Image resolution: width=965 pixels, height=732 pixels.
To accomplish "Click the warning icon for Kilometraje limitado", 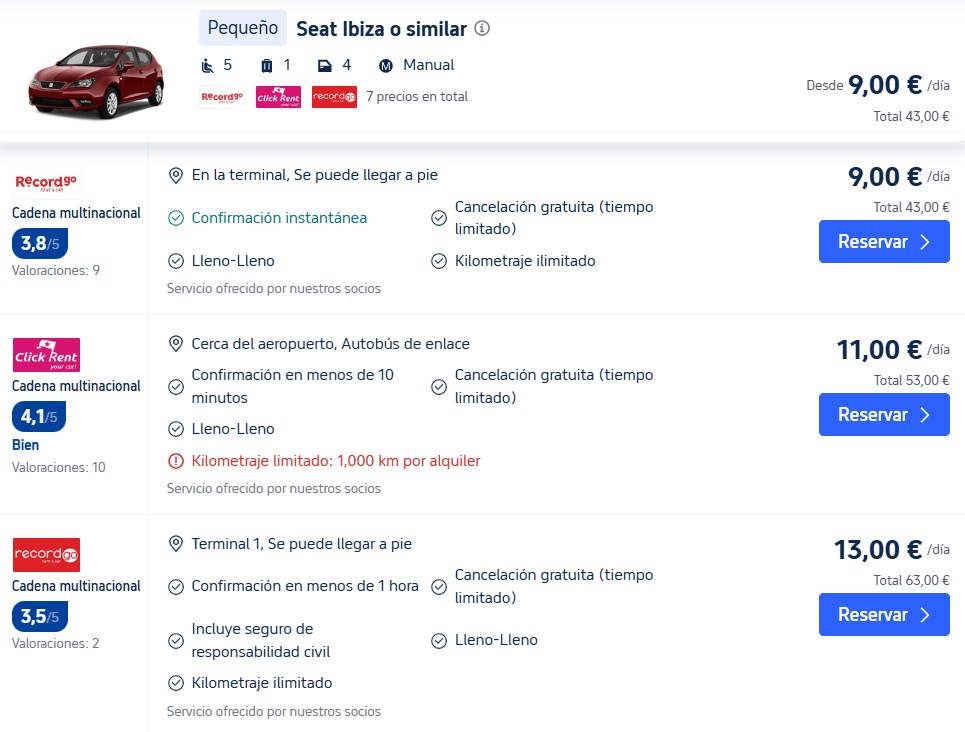I will click(x=176, y=460).
